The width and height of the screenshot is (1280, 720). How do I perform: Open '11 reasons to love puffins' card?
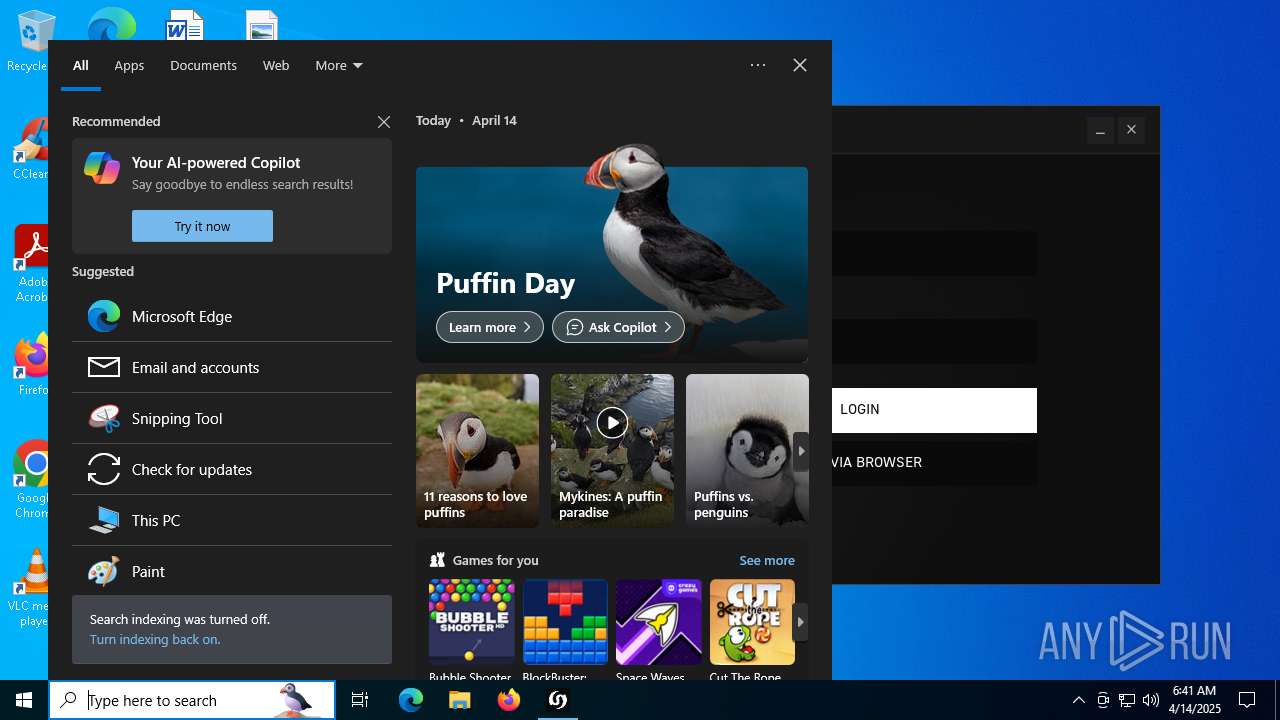coord(477,450)
